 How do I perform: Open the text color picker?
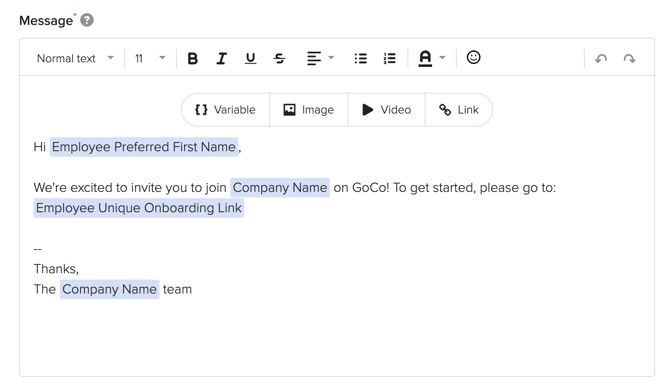pyautogui.click(x=432, y=58)
